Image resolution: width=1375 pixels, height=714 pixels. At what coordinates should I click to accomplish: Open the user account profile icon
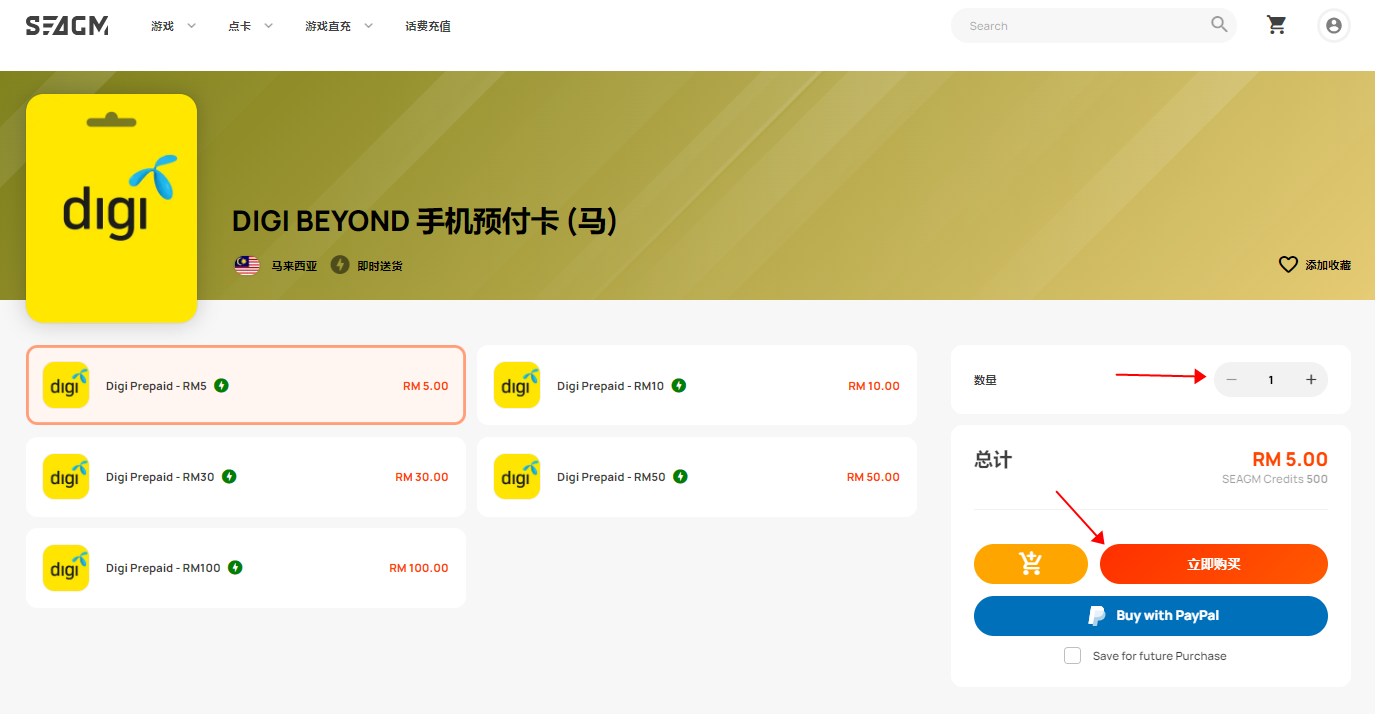coord(1334,26)
